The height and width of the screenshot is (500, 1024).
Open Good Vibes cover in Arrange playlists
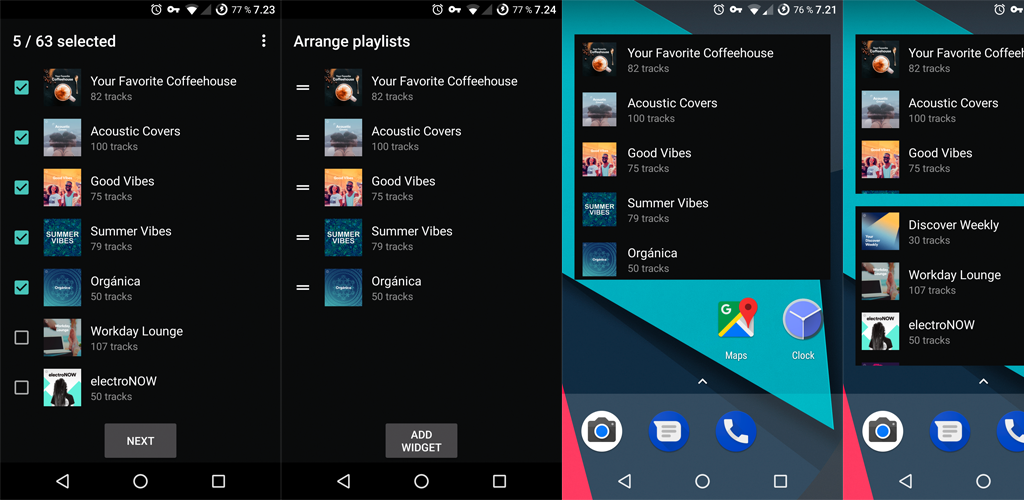point(344,187)
